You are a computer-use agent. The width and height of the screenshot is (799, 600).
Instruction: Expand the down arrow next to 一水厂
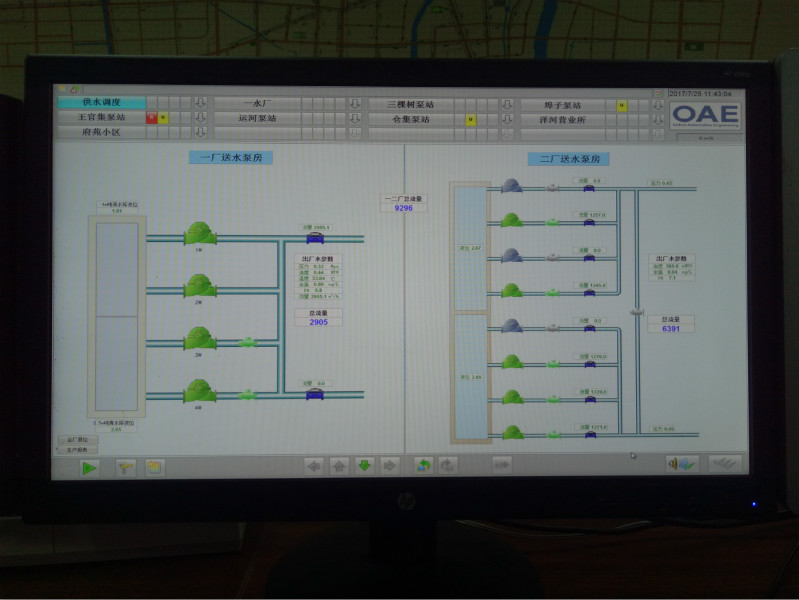pos(354,104)
